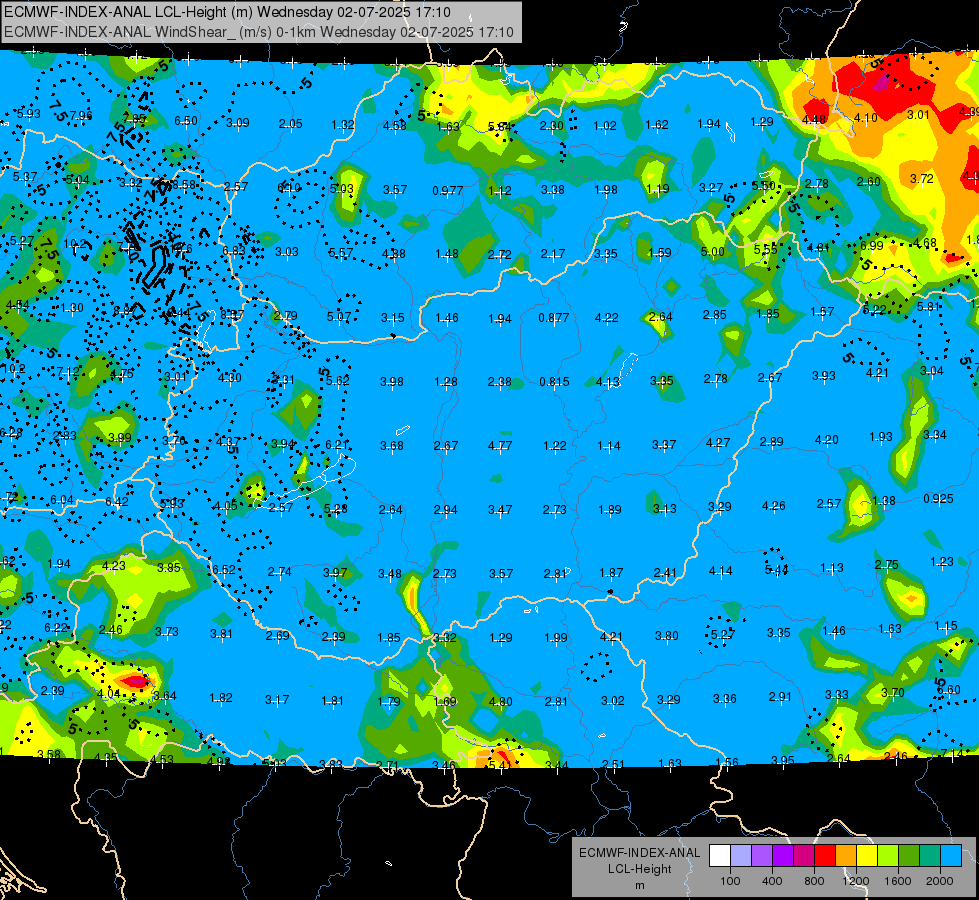
Task: Click the grid value 6.42
Action: [117, 502]
